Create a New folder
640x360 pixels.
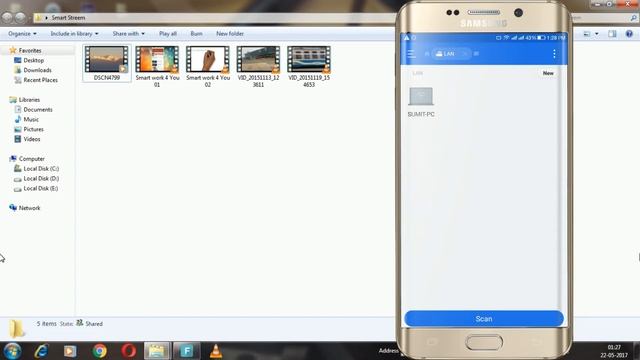pos(230,33)
